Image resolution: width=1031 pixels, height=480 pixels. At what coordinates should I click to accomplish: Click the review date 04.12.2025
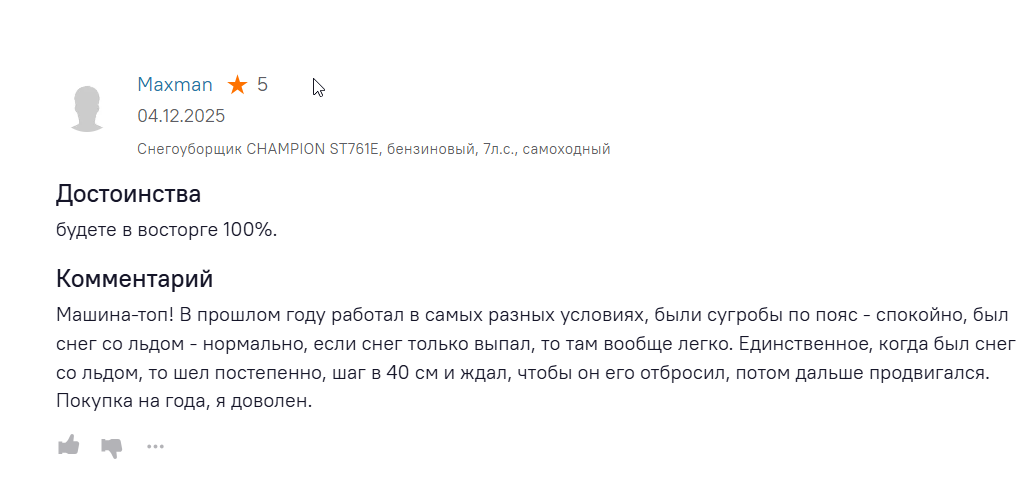click(181, 116)
